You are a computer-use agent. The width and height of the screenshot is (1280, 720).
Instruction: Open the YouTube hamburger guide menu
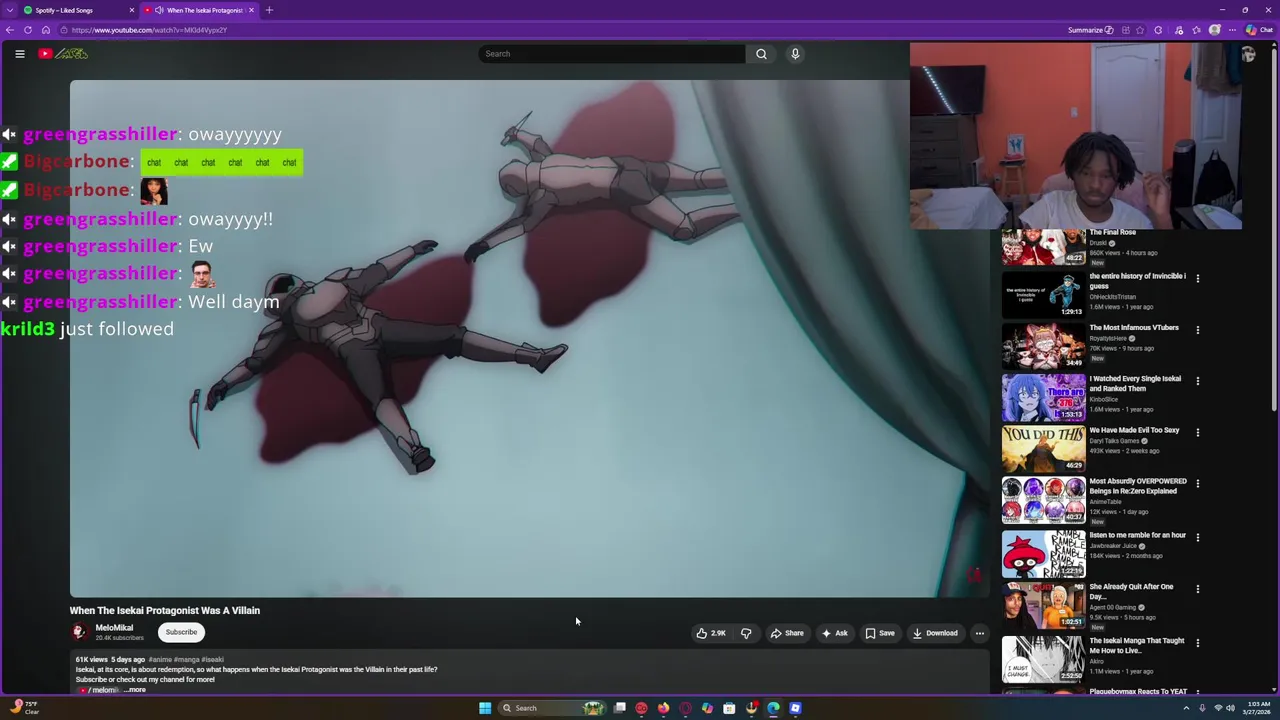click(x=19, y=54)
